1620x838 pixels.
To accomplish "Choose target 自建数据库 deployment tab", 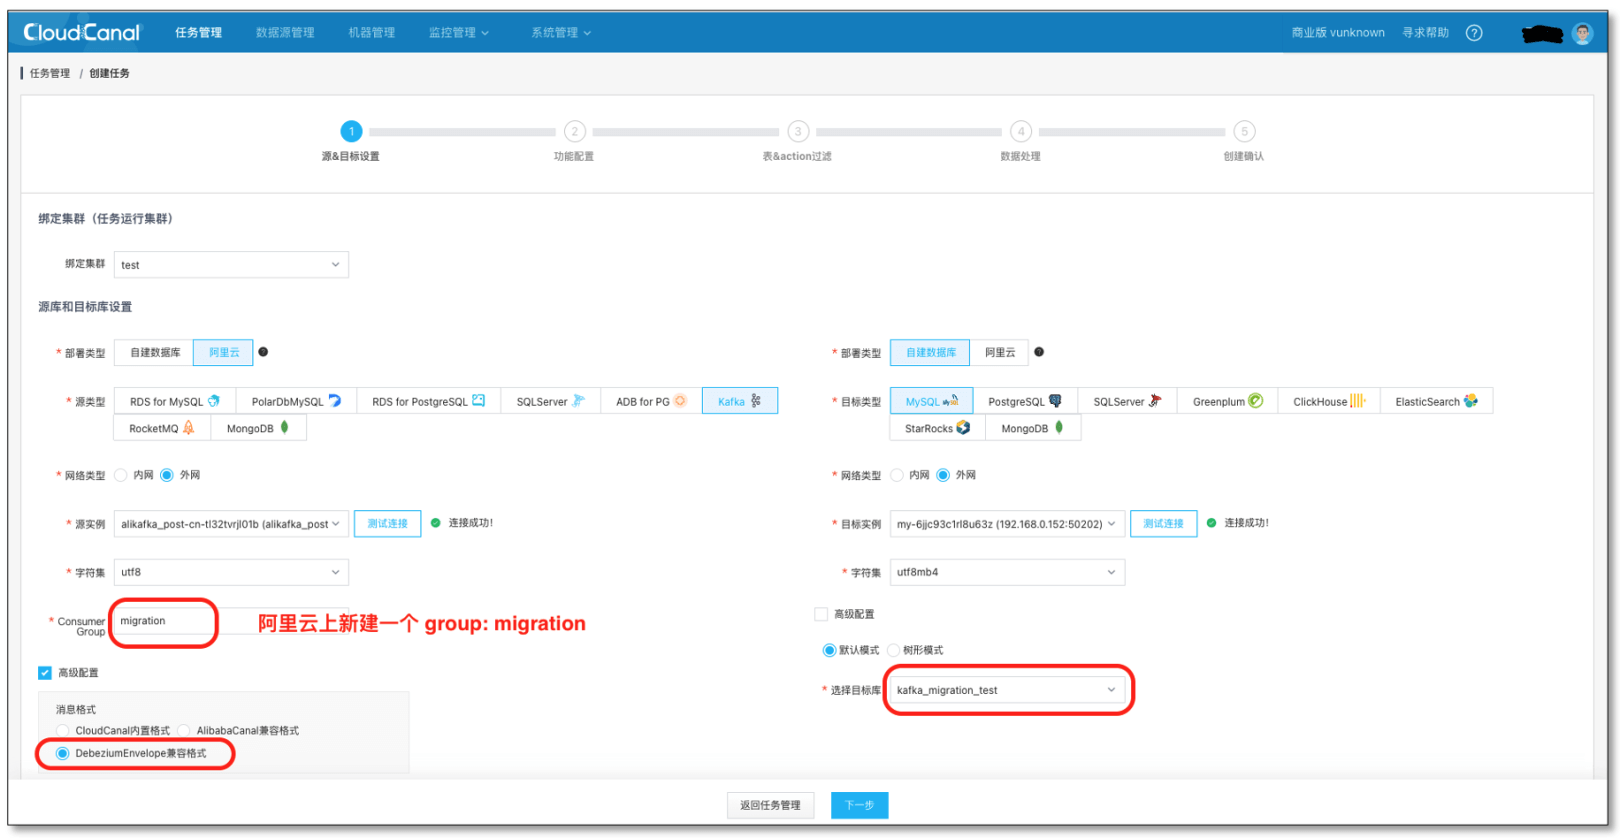I will (931, 352).
